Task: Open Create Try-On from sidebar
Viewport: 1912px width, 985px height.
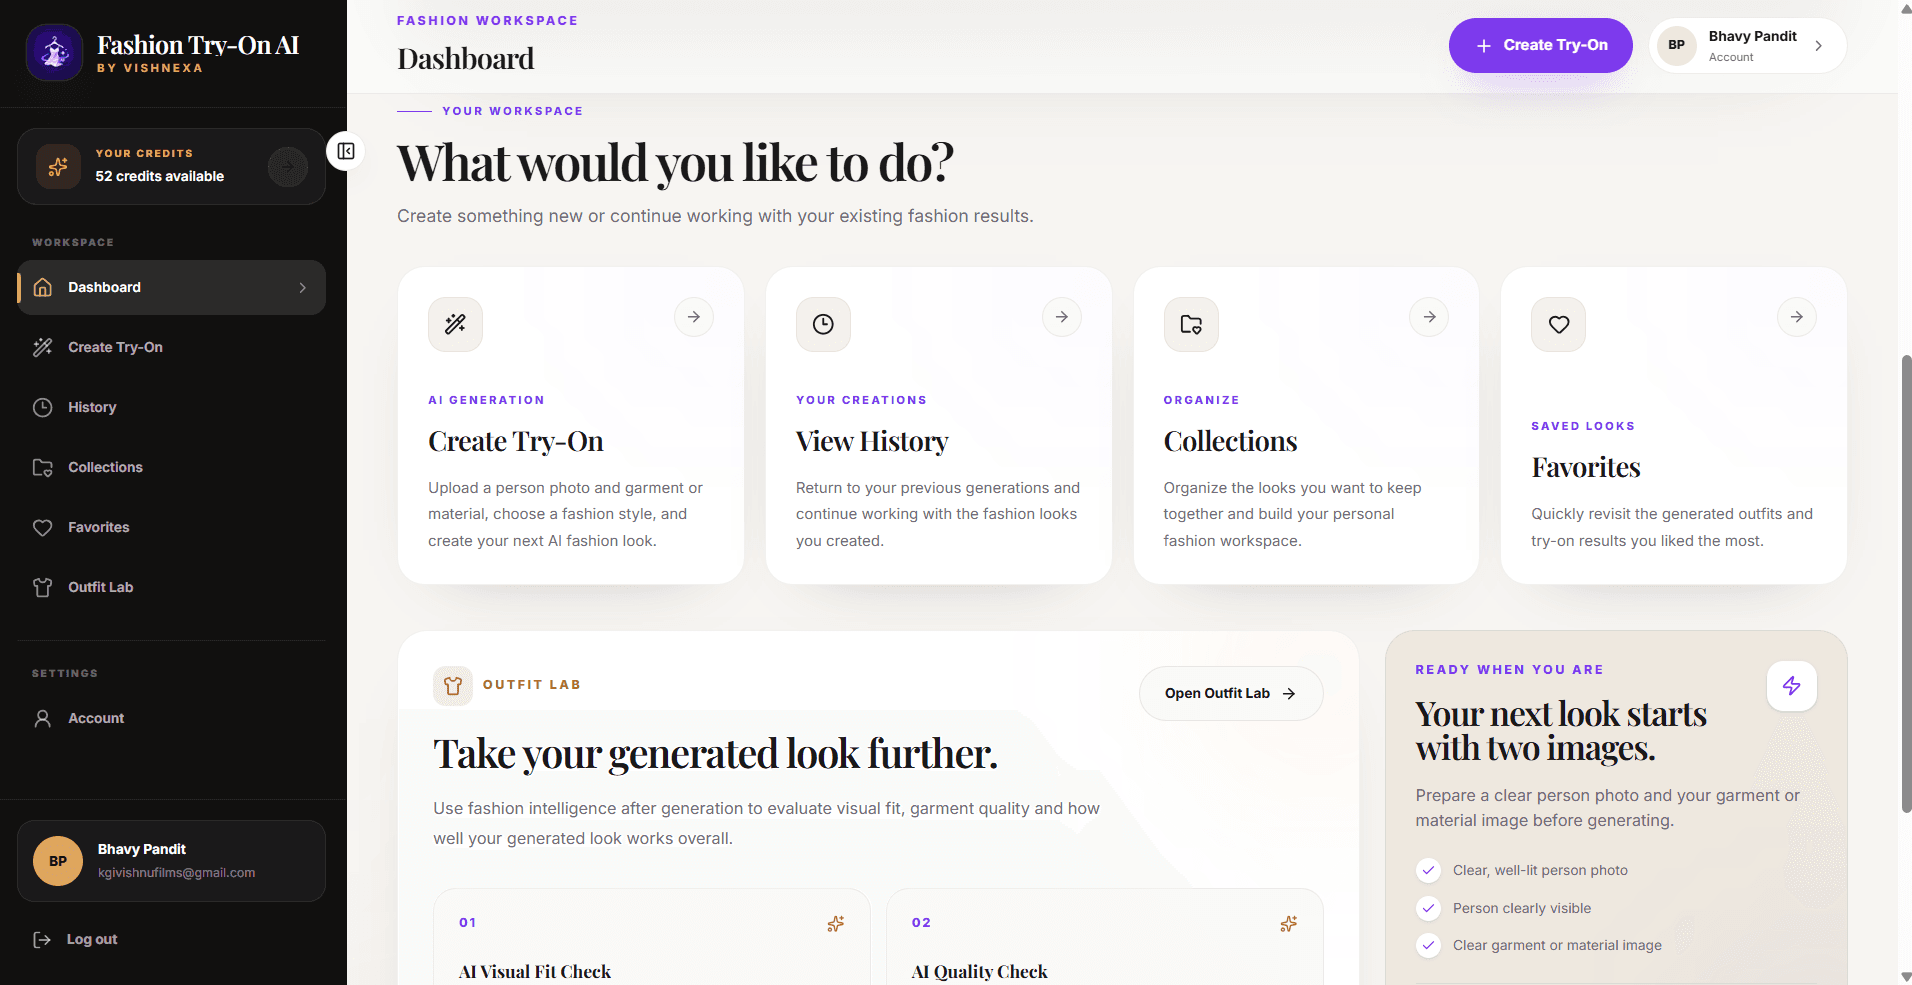Action: pos(171,347)
